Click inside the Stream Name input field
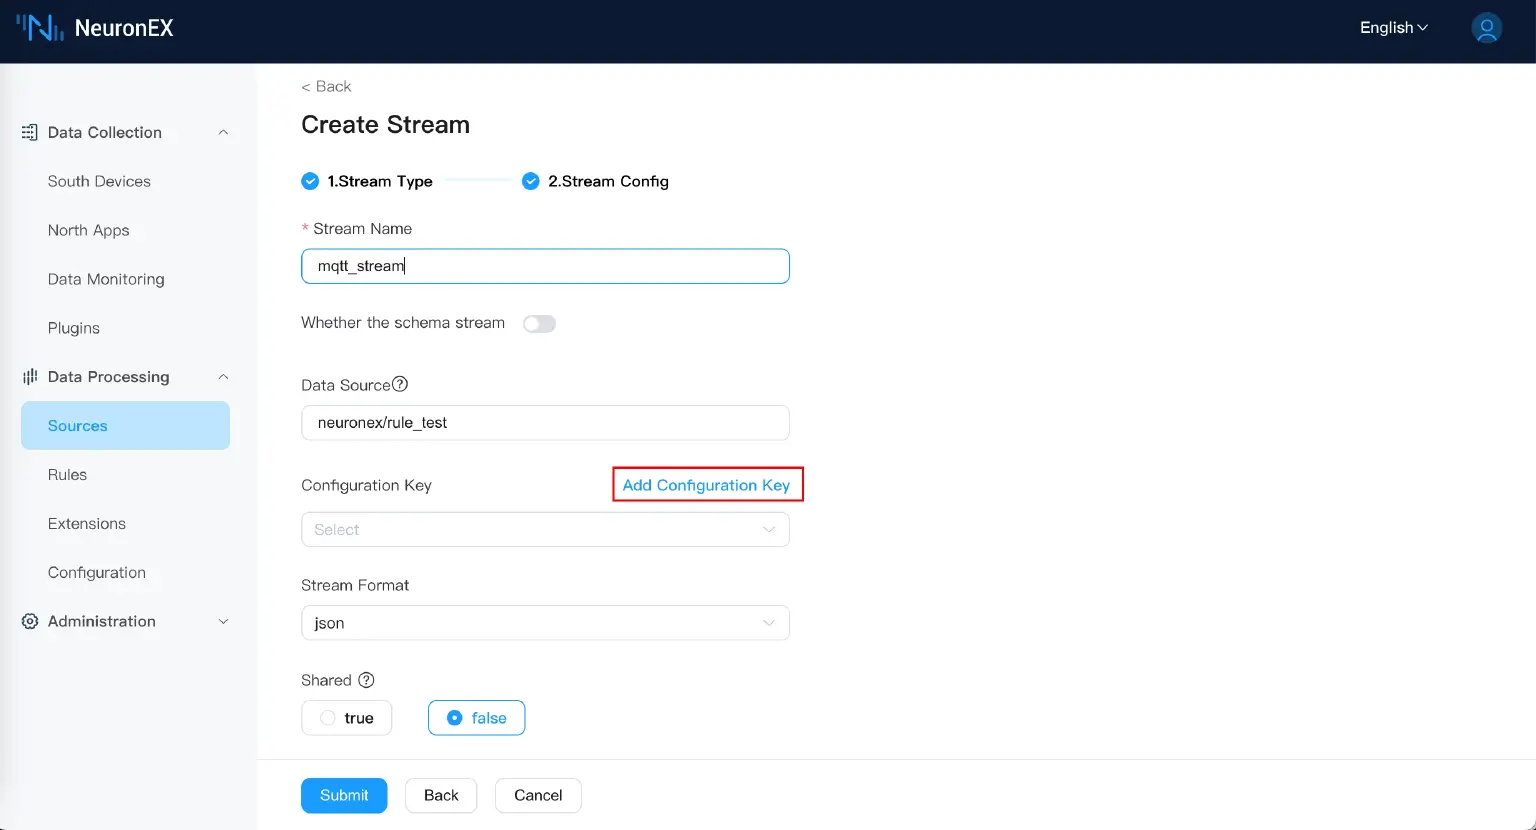 tap(545, 266)
